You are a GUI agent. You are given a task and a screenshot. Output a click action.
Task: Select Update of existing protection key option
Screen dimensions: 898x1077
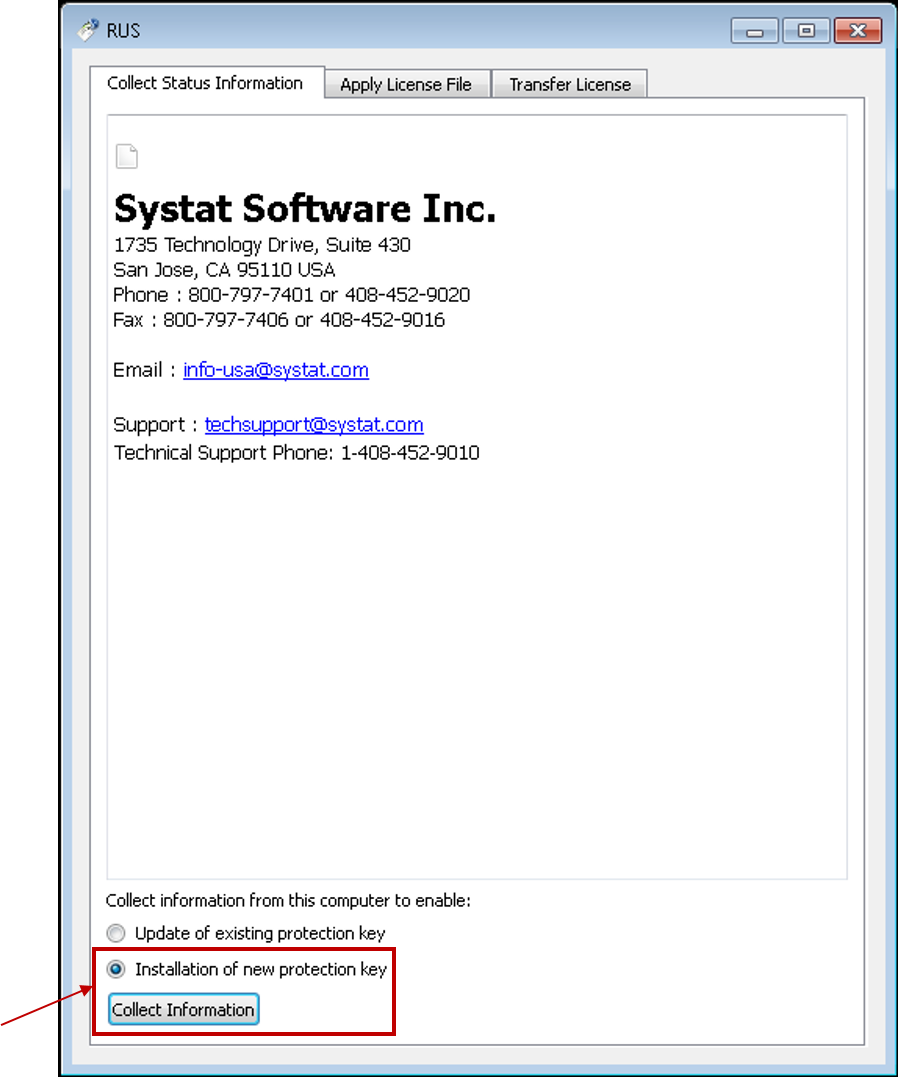(x=247, y=933)
